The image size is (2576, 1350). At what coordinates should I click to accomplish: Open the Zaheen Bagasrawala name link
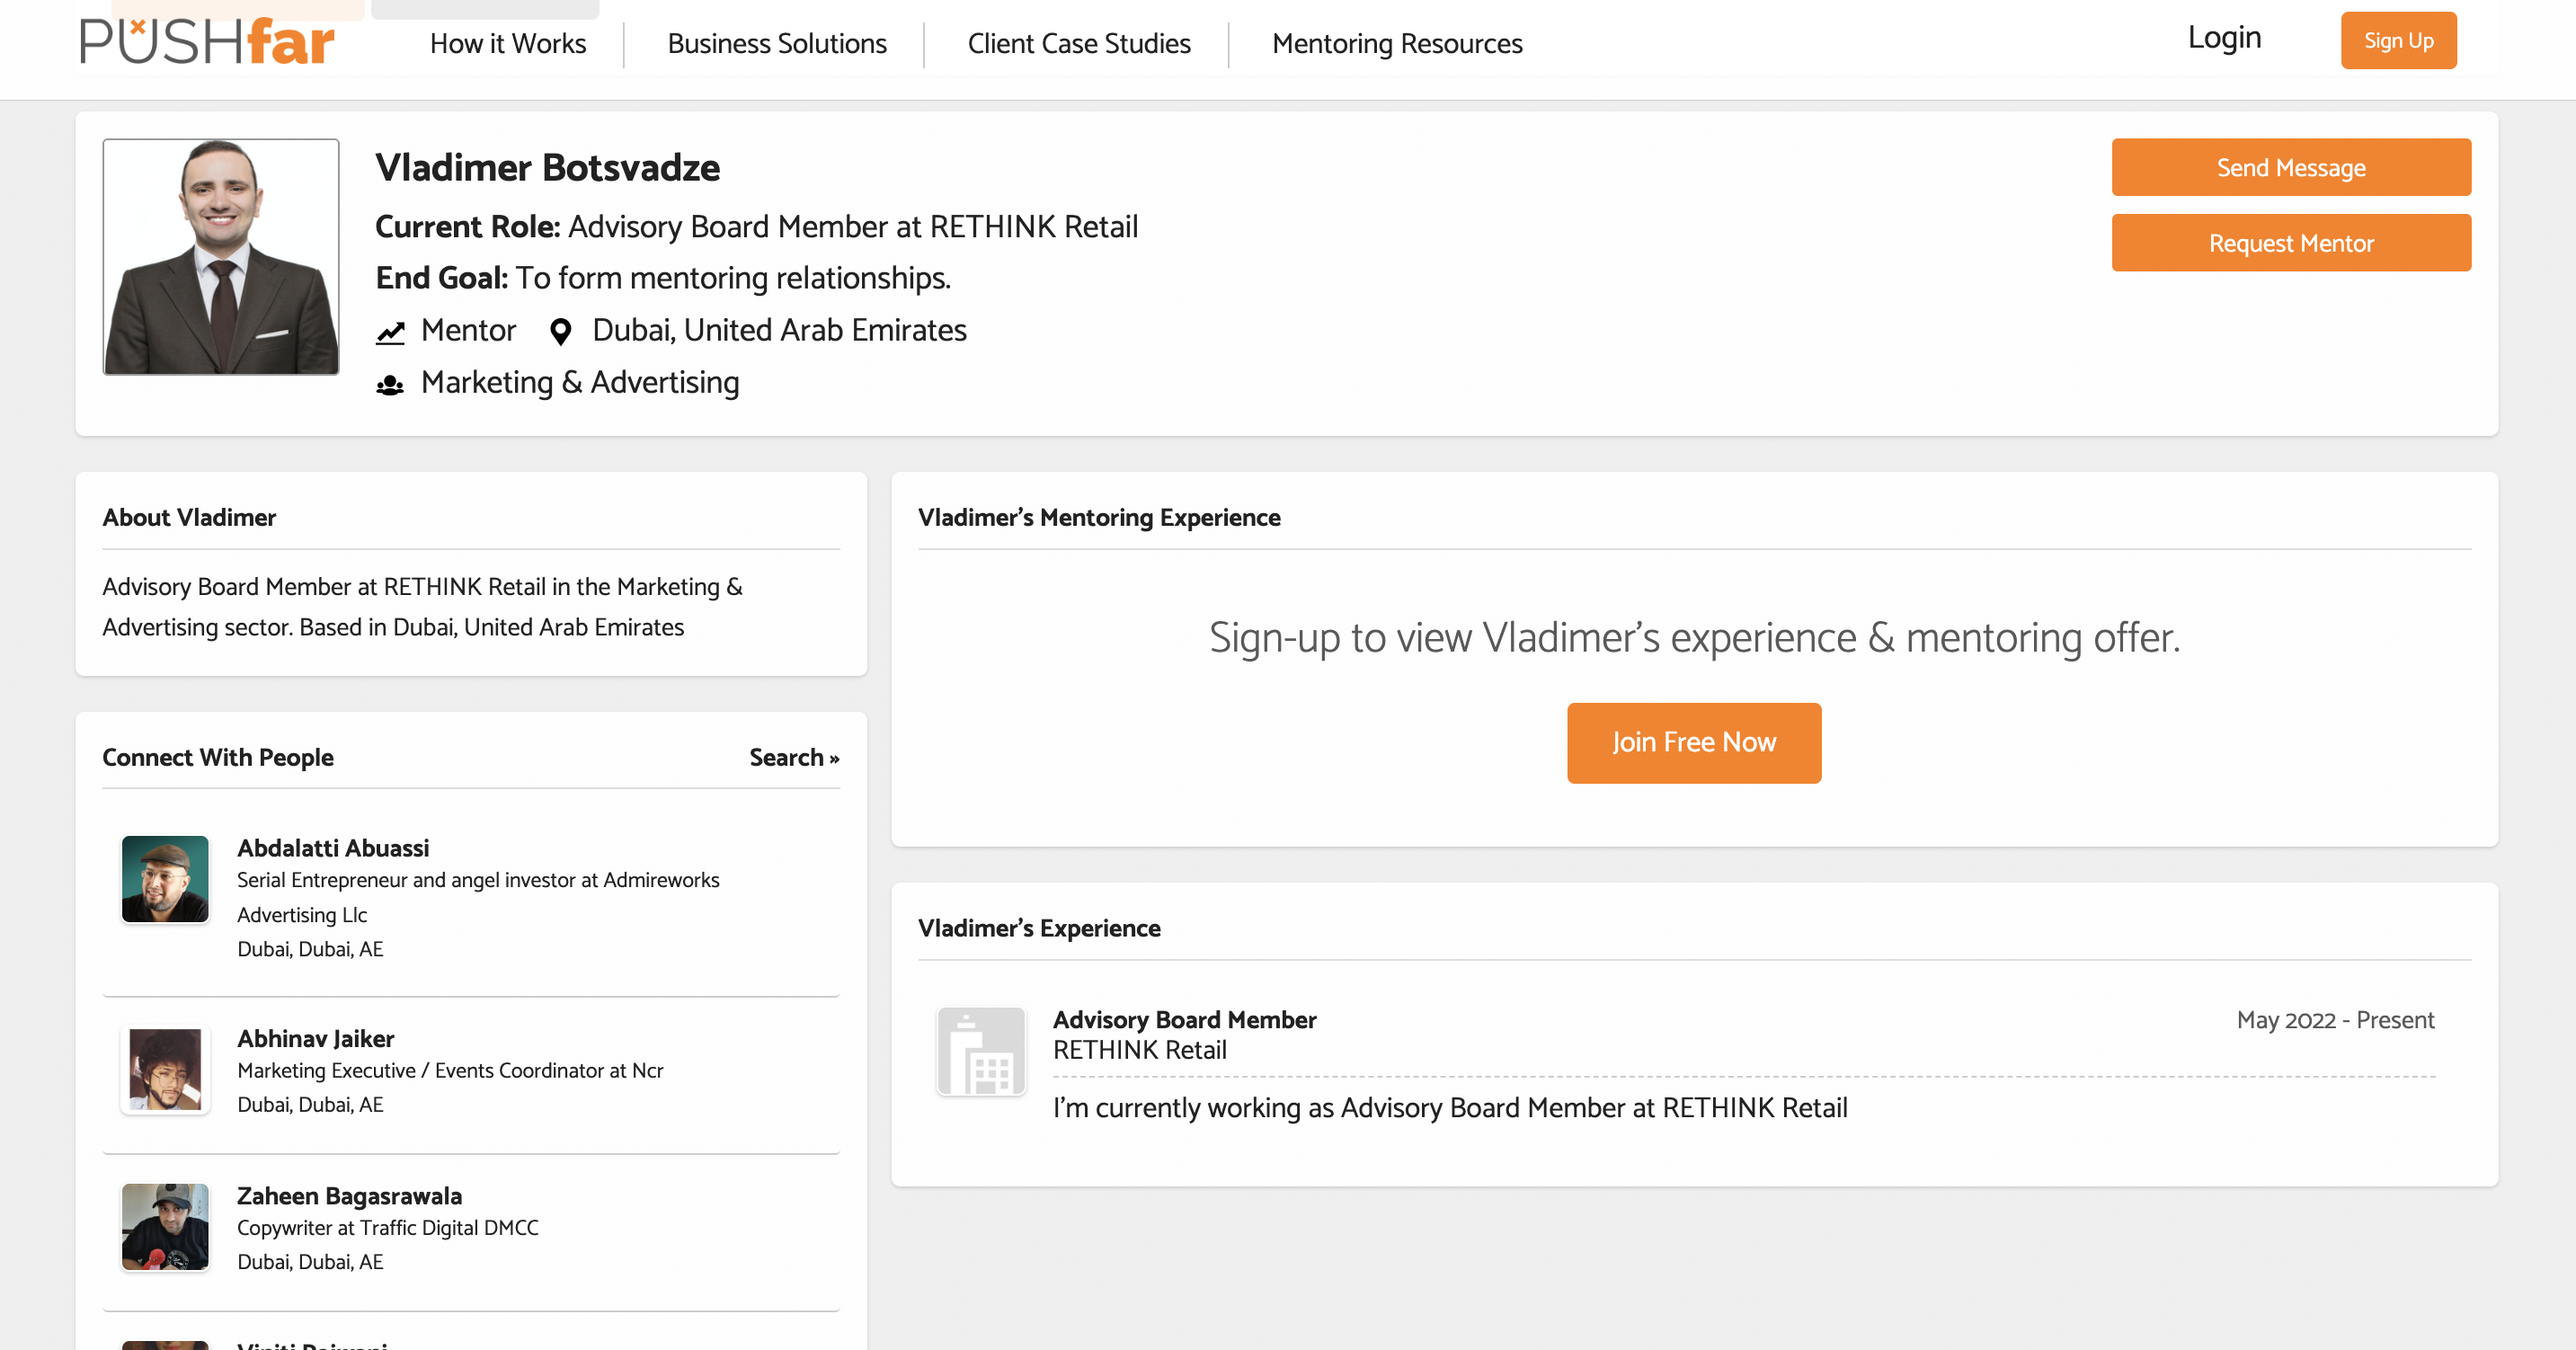point(349,1196)
